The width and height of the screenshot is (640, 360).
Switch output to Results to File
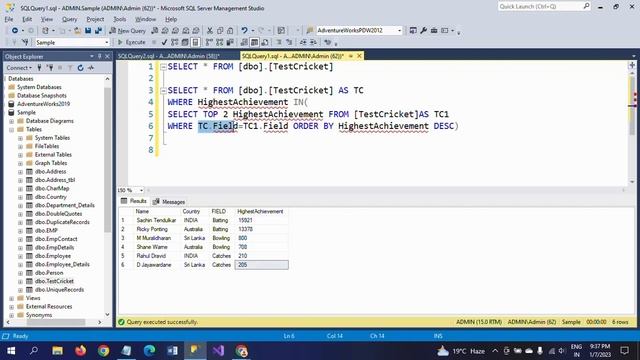click(265, 42)
